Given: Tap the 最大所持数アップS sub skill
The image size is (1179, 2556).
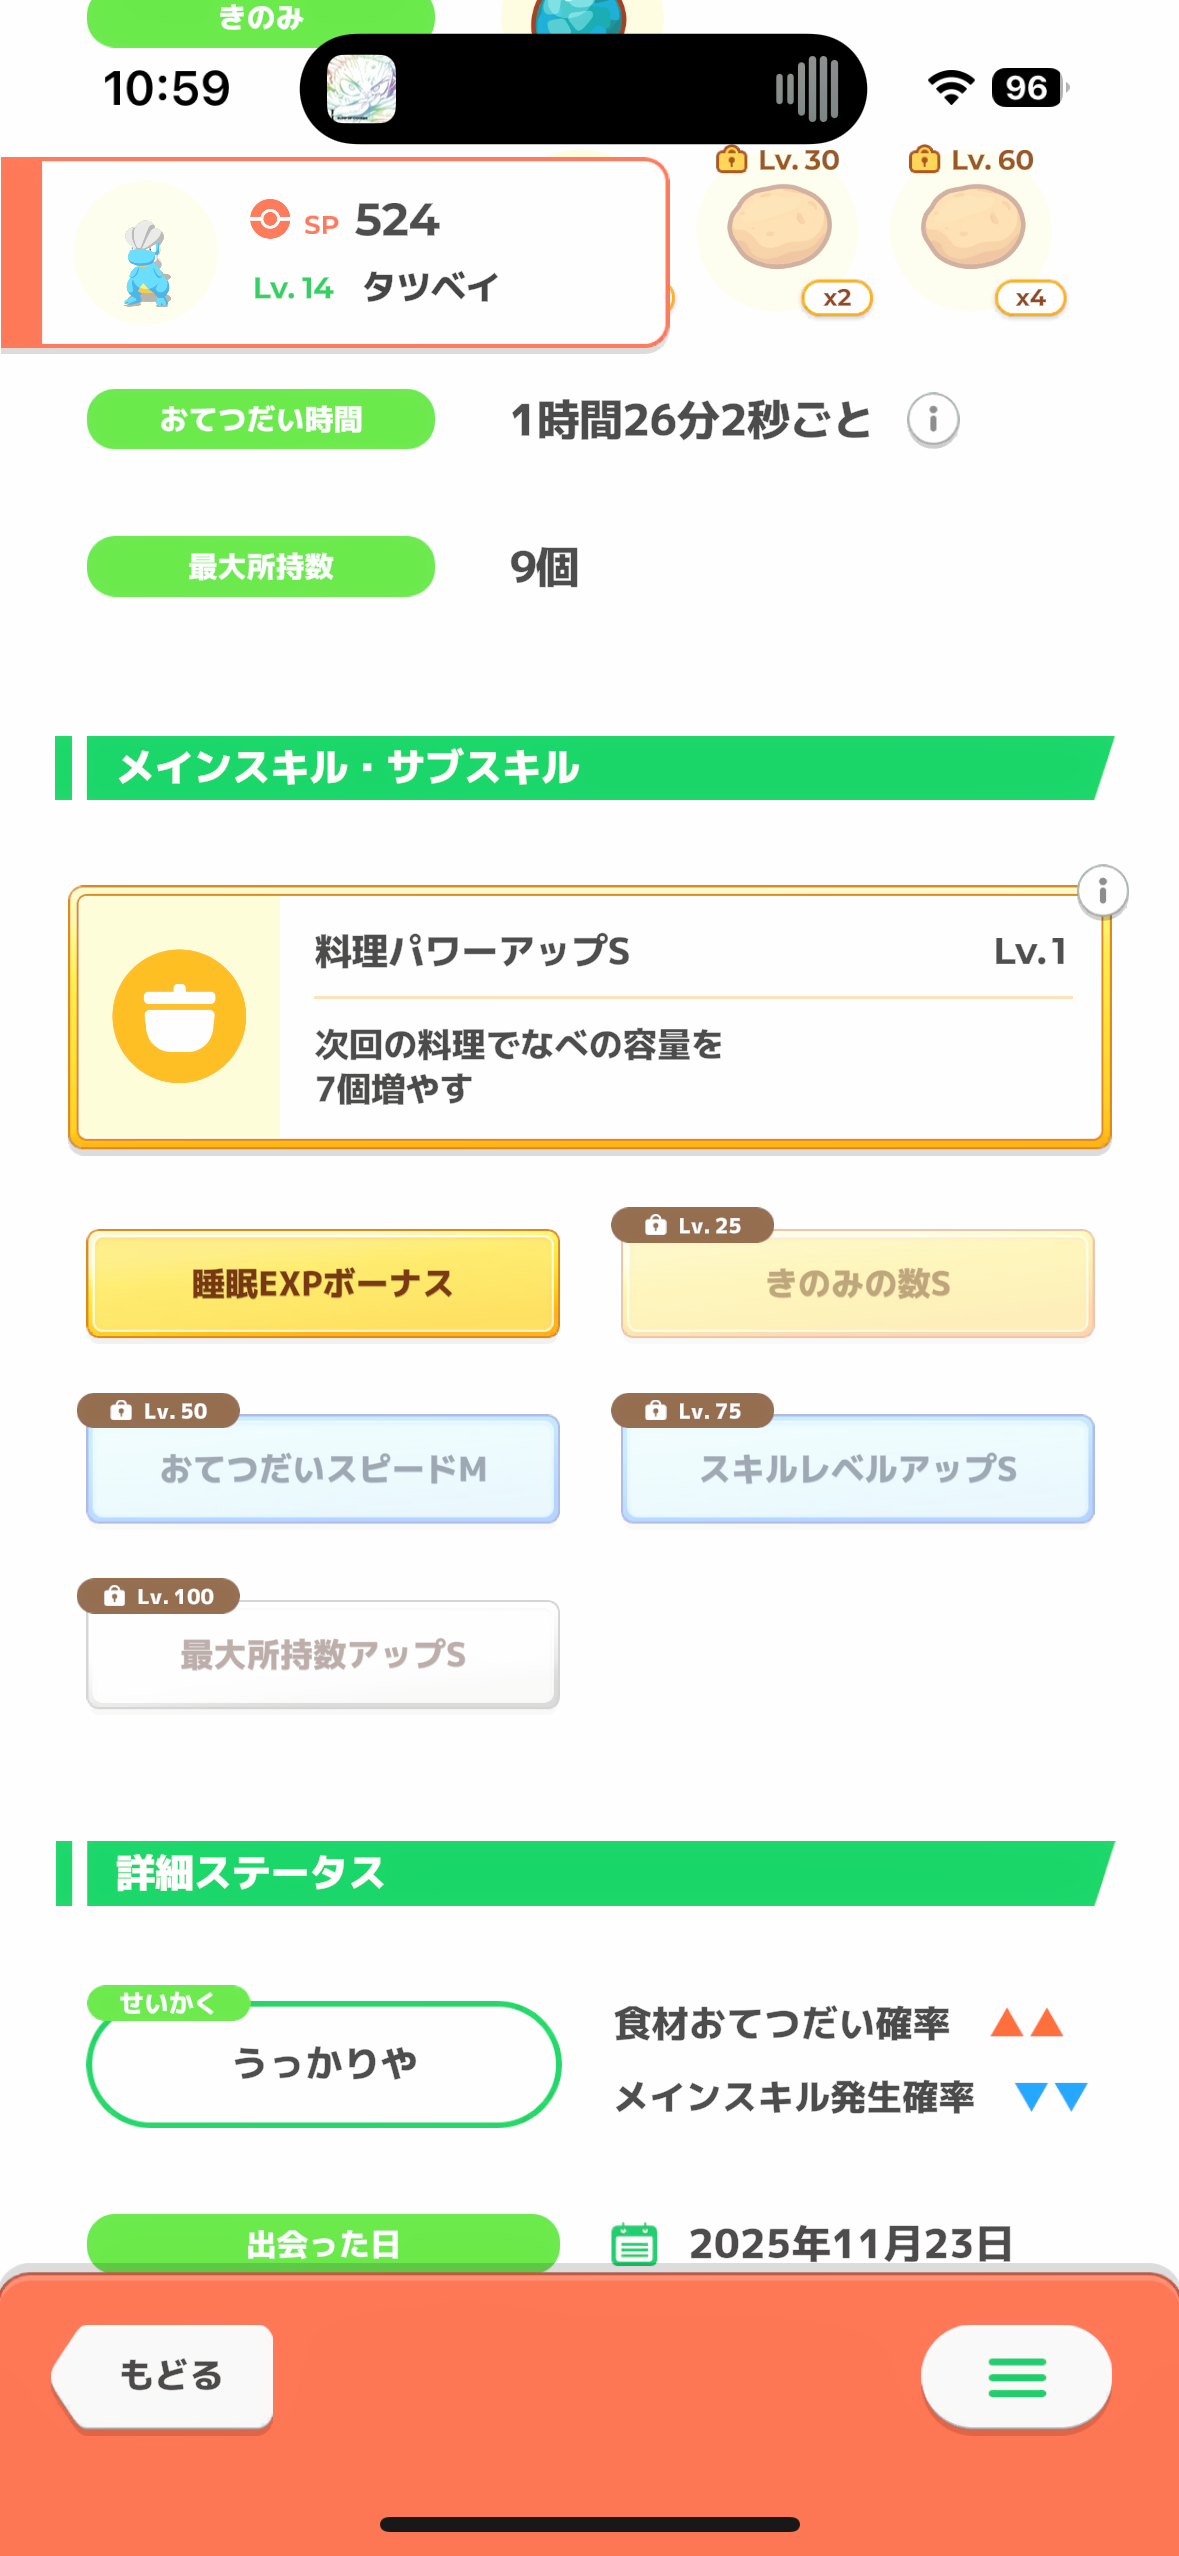Looking at the screenshot, I should pos(323,1655).
